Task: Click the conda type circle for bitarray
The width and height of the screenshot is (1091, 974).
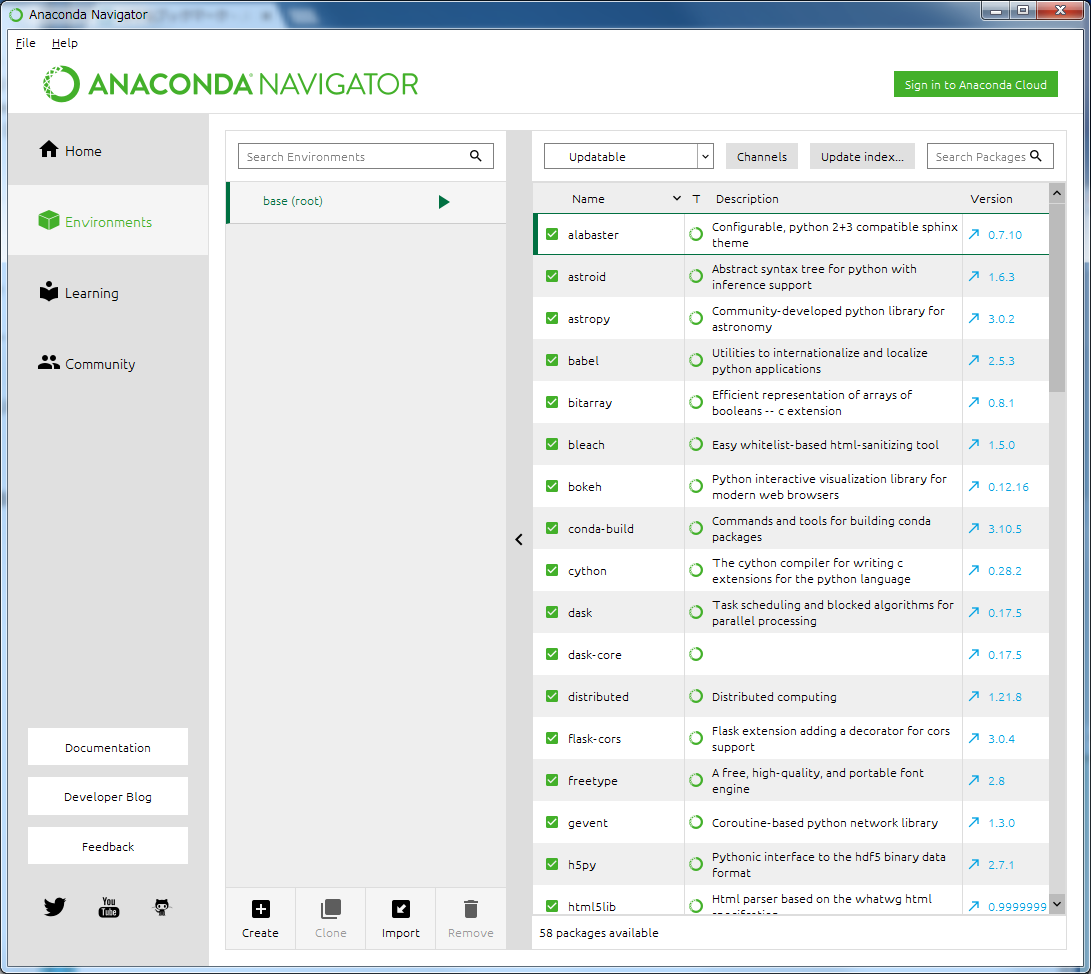Action: pyautogui.click(x=696, y=402)
